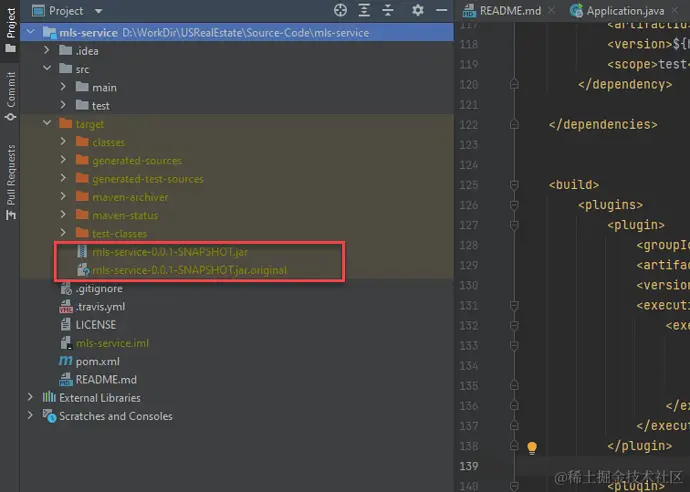Image resolution: width=690 pixels, height=492 pixels.
Task: Click the mls-service.iml module icon
Action: [x=66, y=343]
